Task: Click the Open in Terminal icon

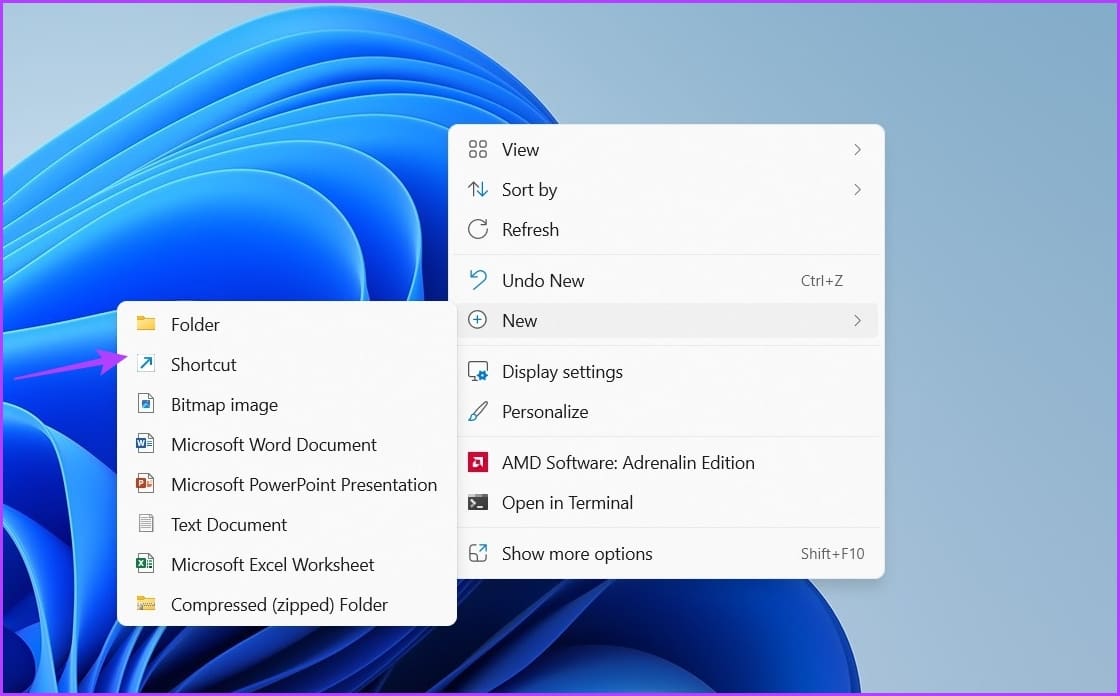Action: [478, 502]
